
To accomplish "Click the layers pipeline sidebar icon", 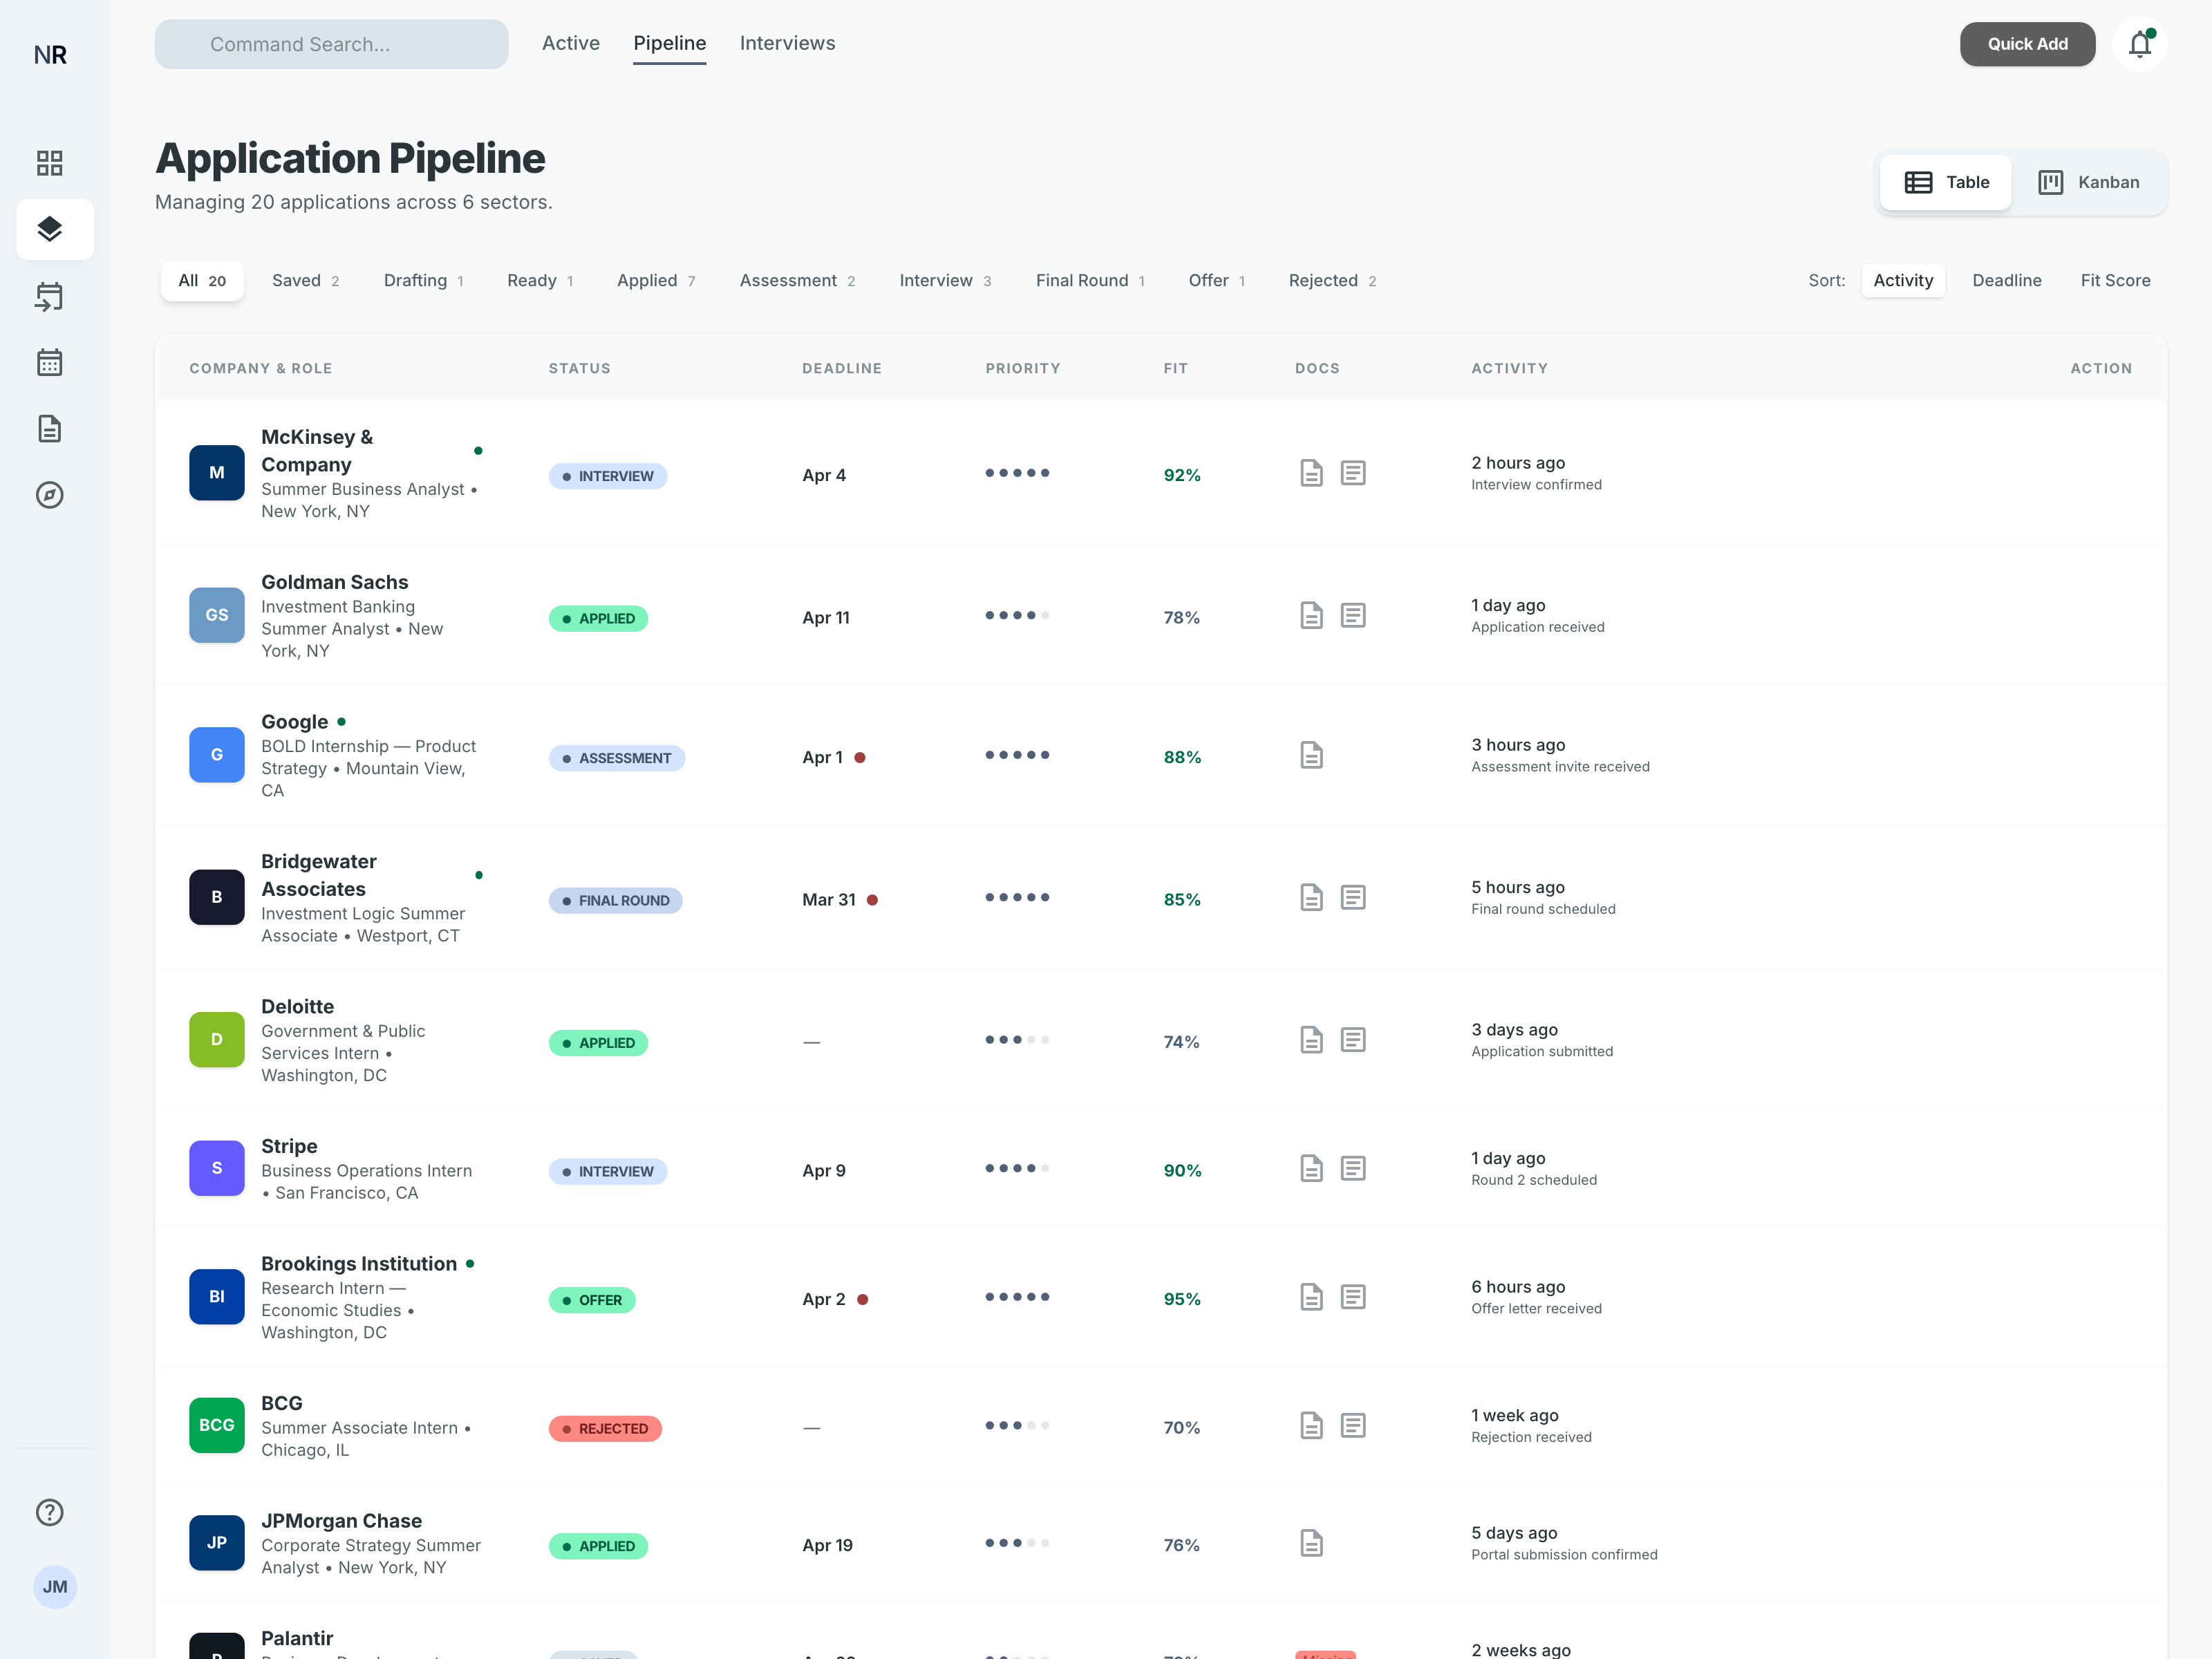I will pyautogui.click(x=50, y=229).
